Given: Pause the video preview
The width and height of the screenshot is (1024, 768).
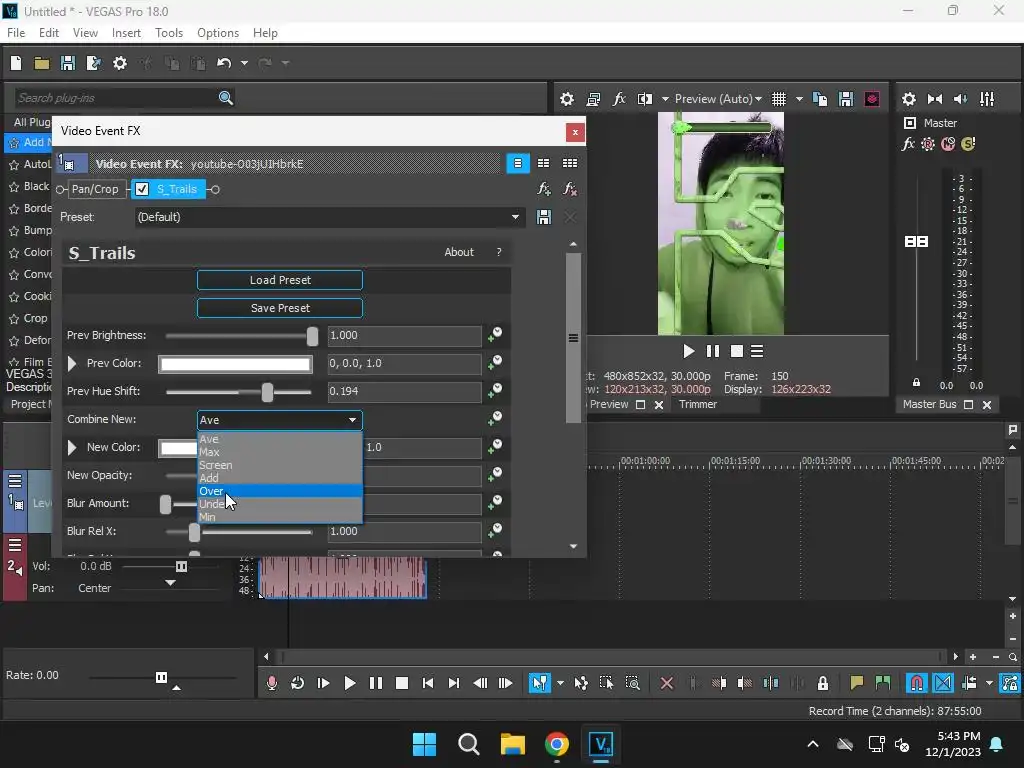Looking at the screenshot, I should point(712,351).
